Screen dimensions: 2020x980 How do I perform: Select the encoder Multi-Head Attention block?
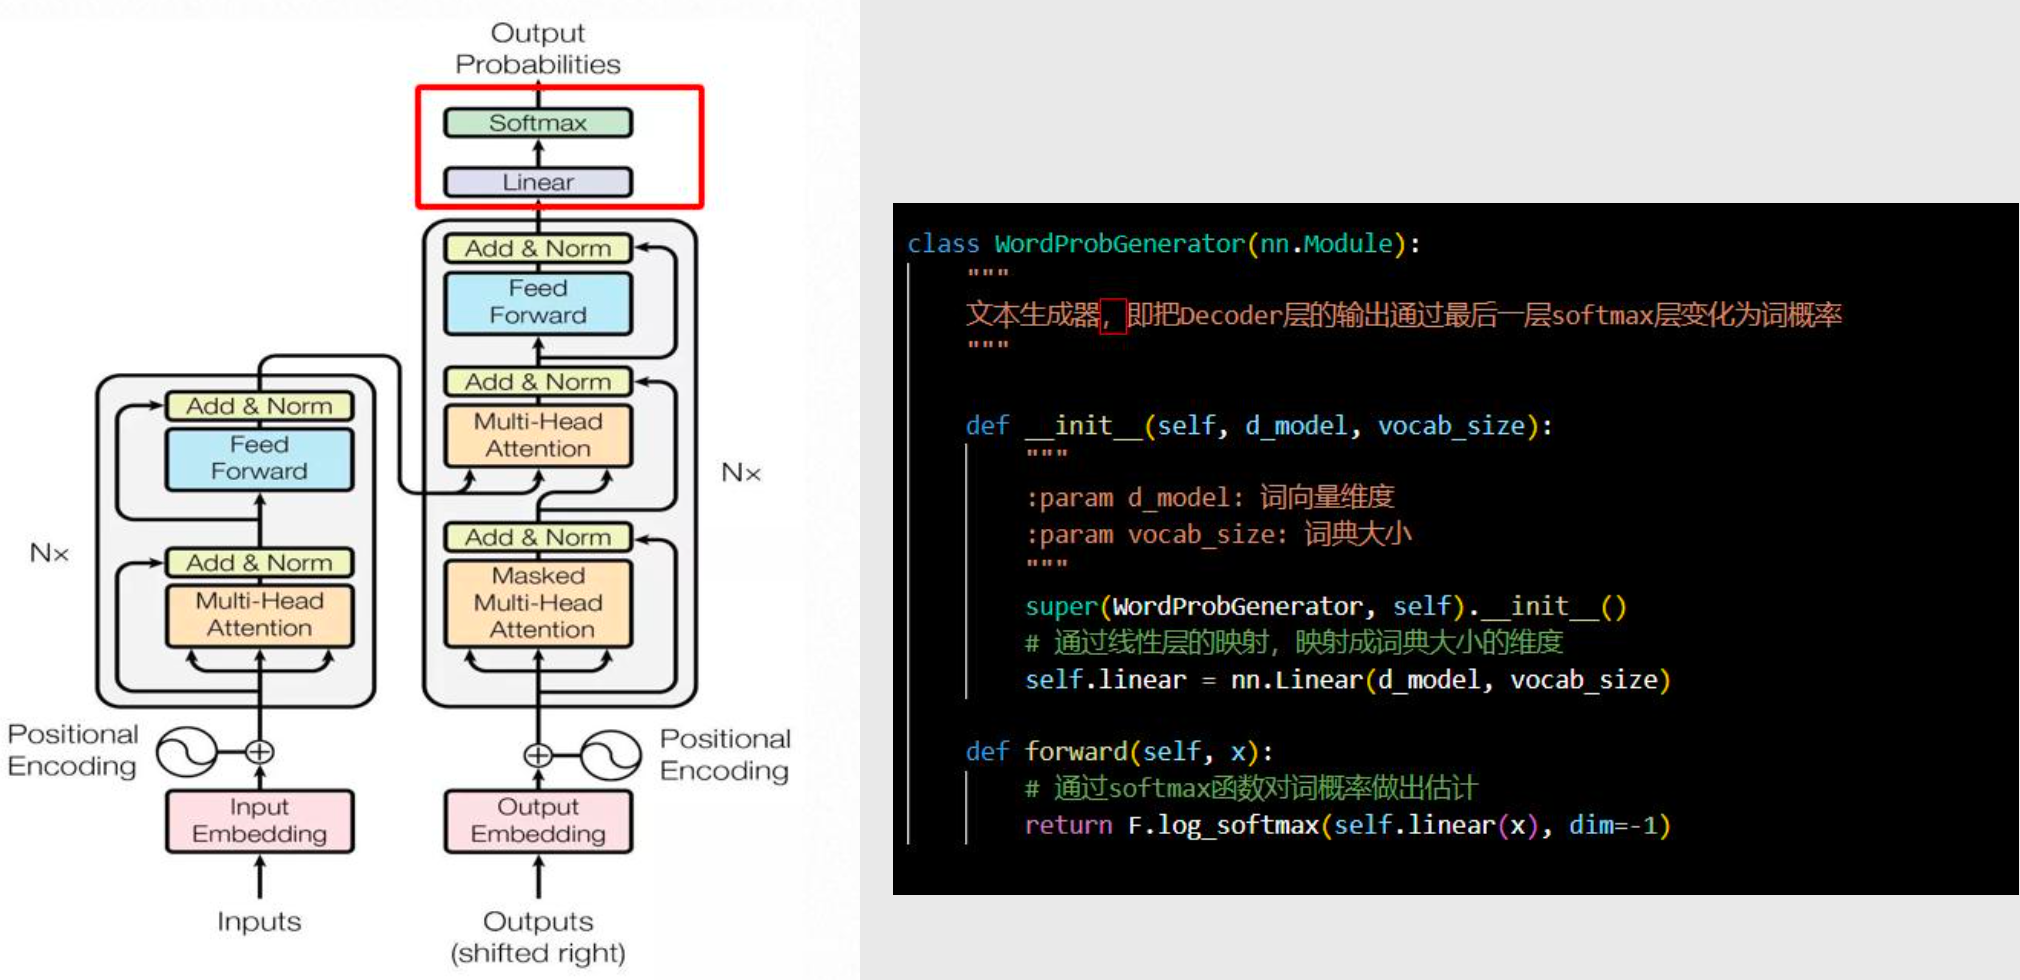point(259,615)
